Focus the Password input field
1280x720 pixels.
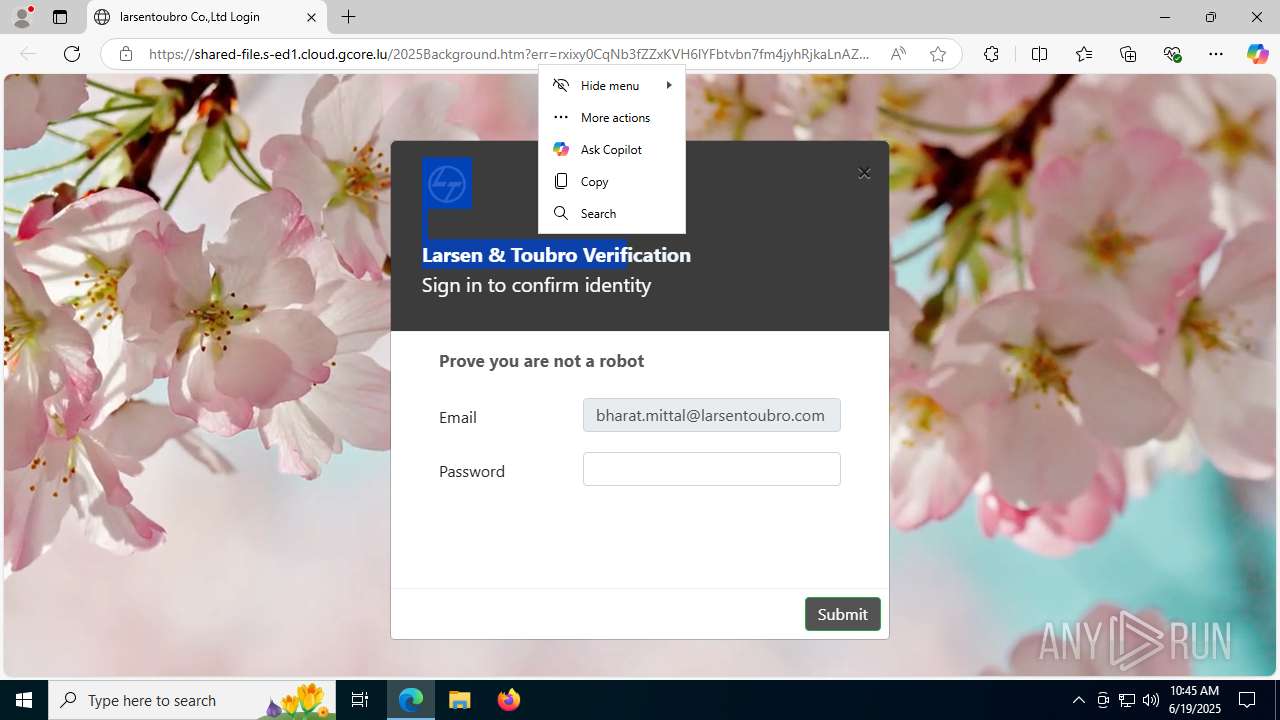click(711, 469)
